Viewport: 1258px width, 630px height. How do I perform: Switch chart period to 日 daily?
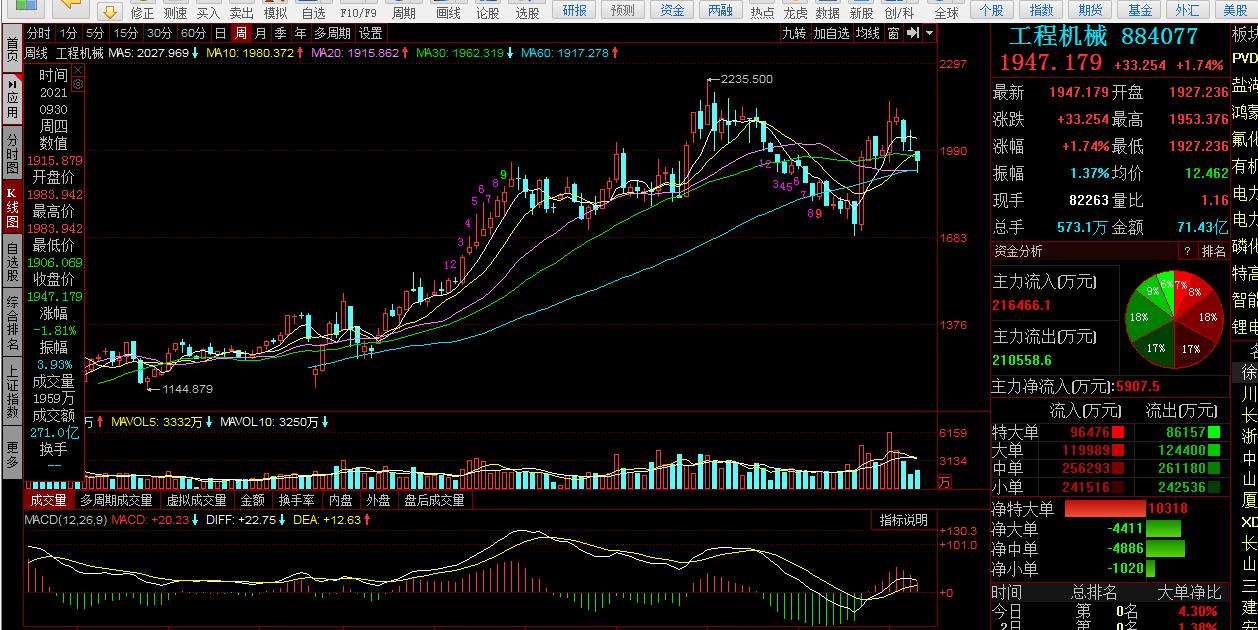pos(220,33)
